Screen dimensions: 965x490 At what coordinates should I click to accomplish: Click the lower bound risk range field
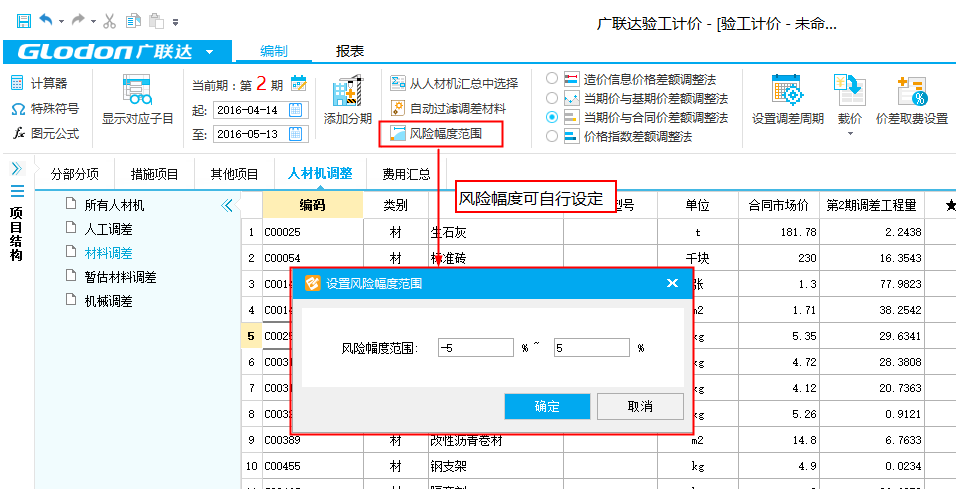(x=475, y=348)
